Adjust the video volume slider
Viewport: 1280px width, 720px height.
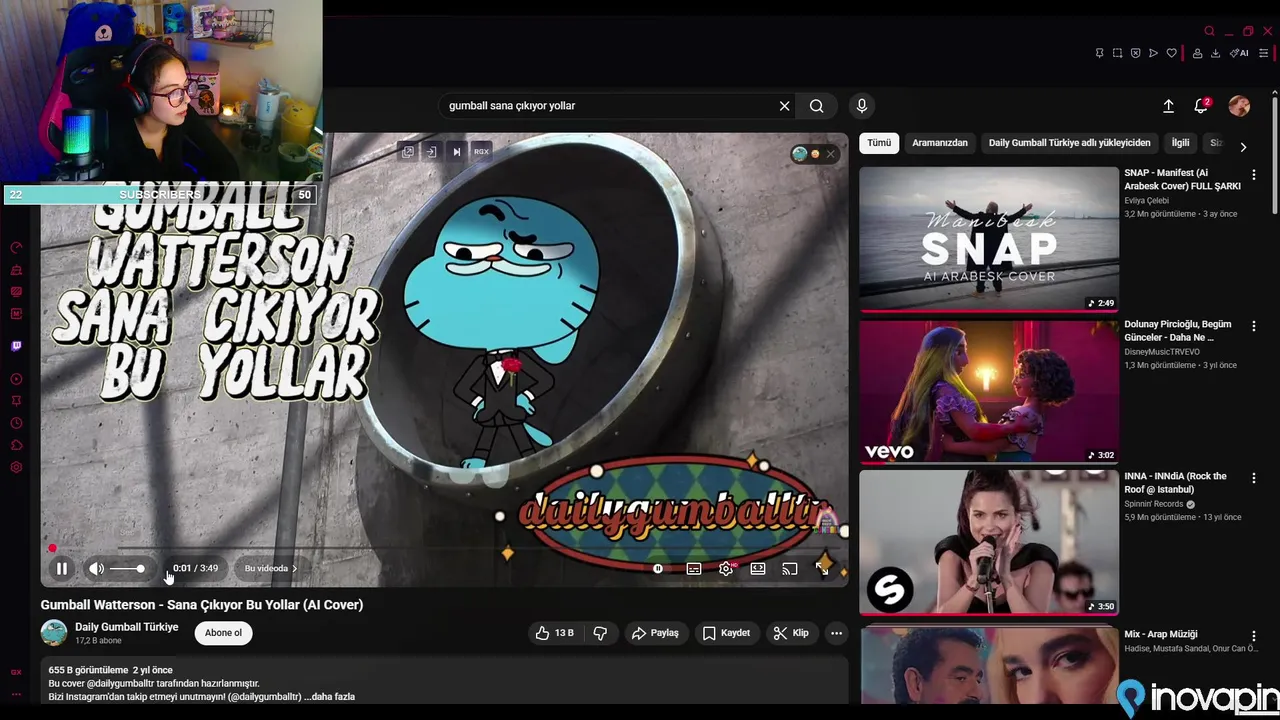coord(127,569)
